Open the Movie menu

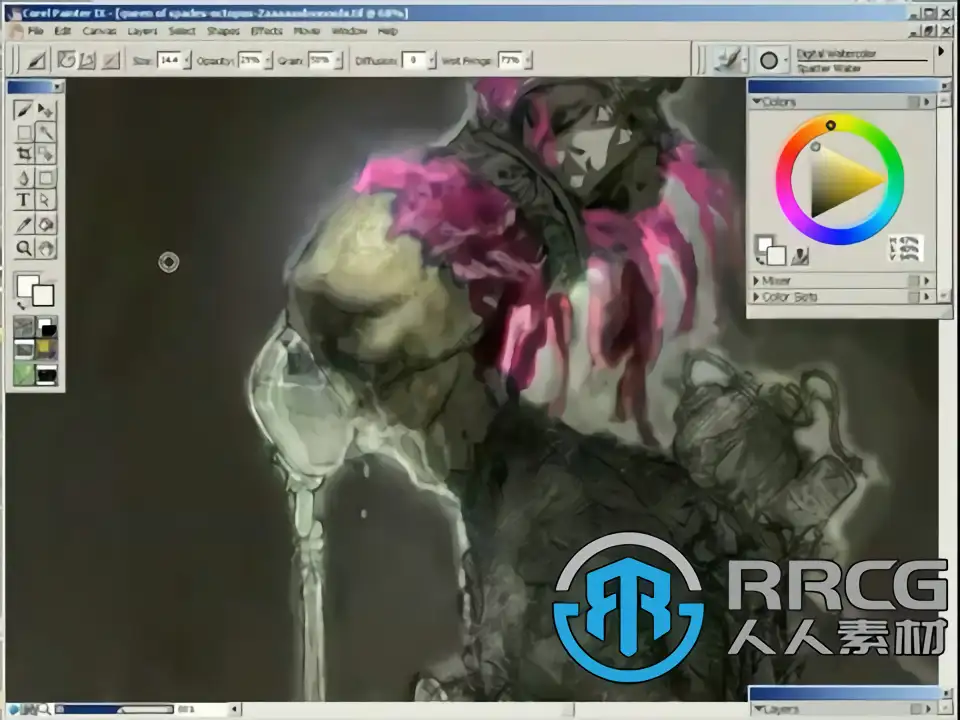tap(307, 31)
